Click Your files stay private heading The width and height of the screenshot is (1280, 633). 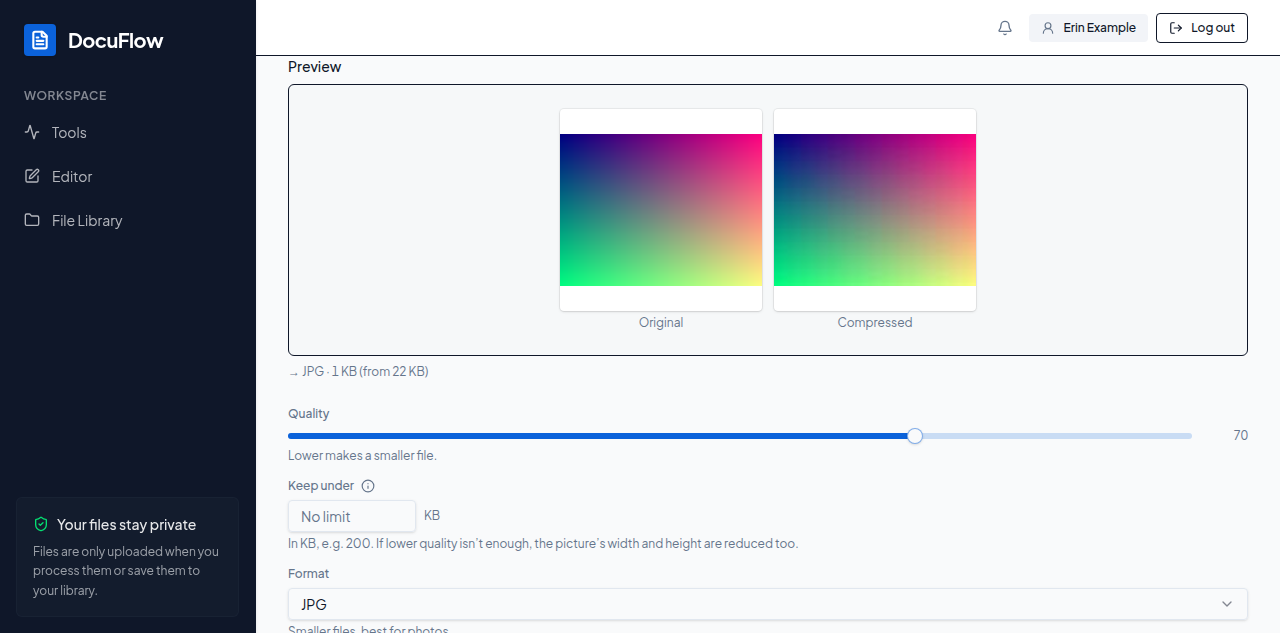pos(126,525)
